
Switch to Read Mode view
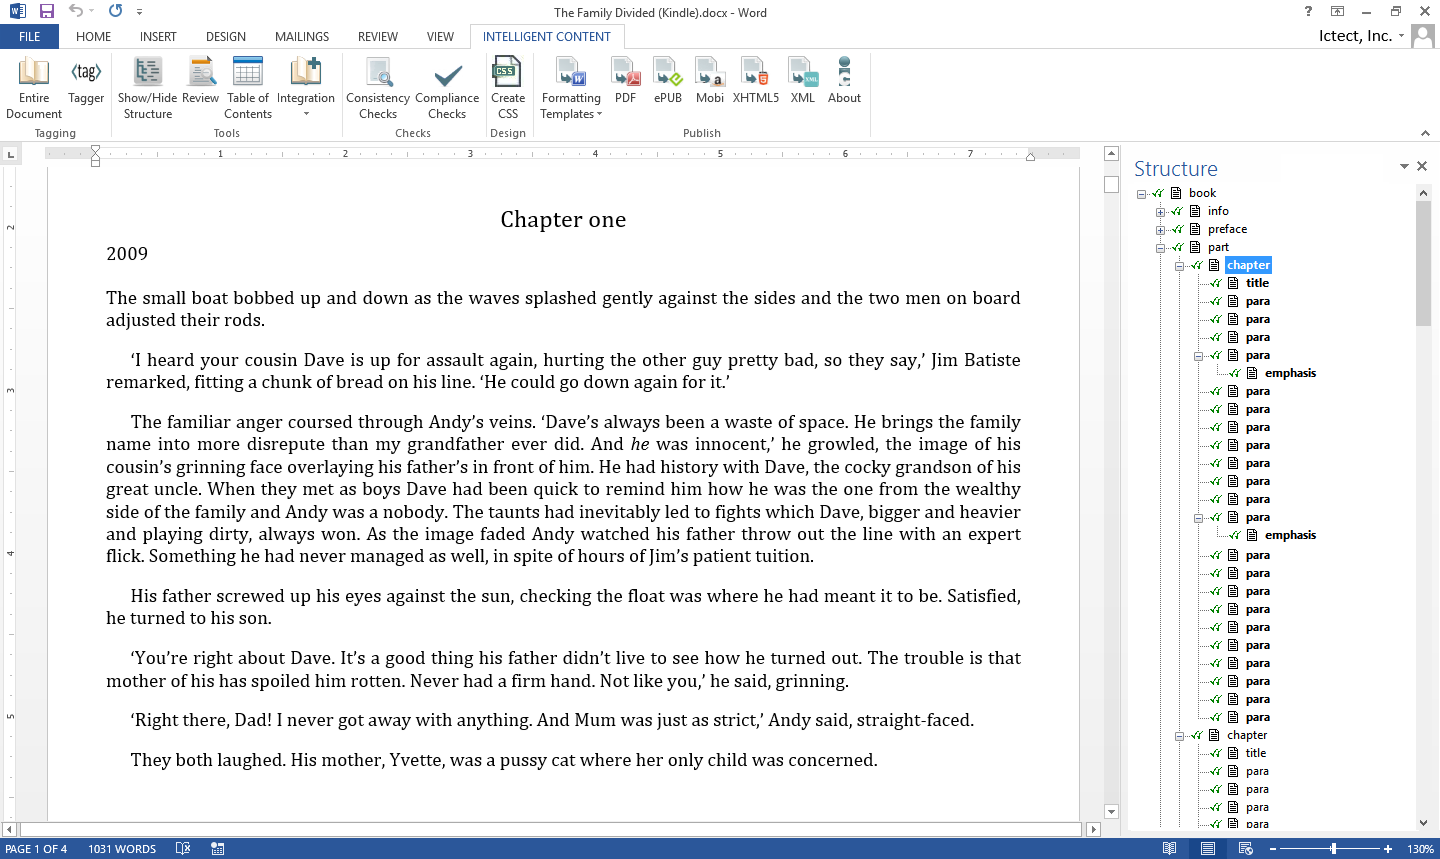pos(1169,848)
